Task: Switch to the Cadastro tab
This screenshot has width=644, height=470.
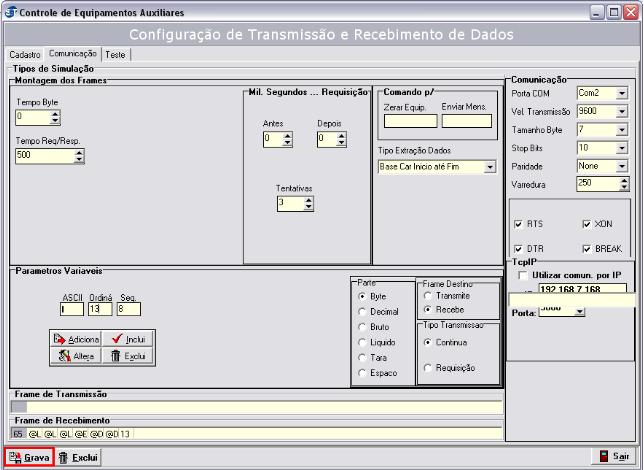Action: pyautogui.click(x=25, y=54)
